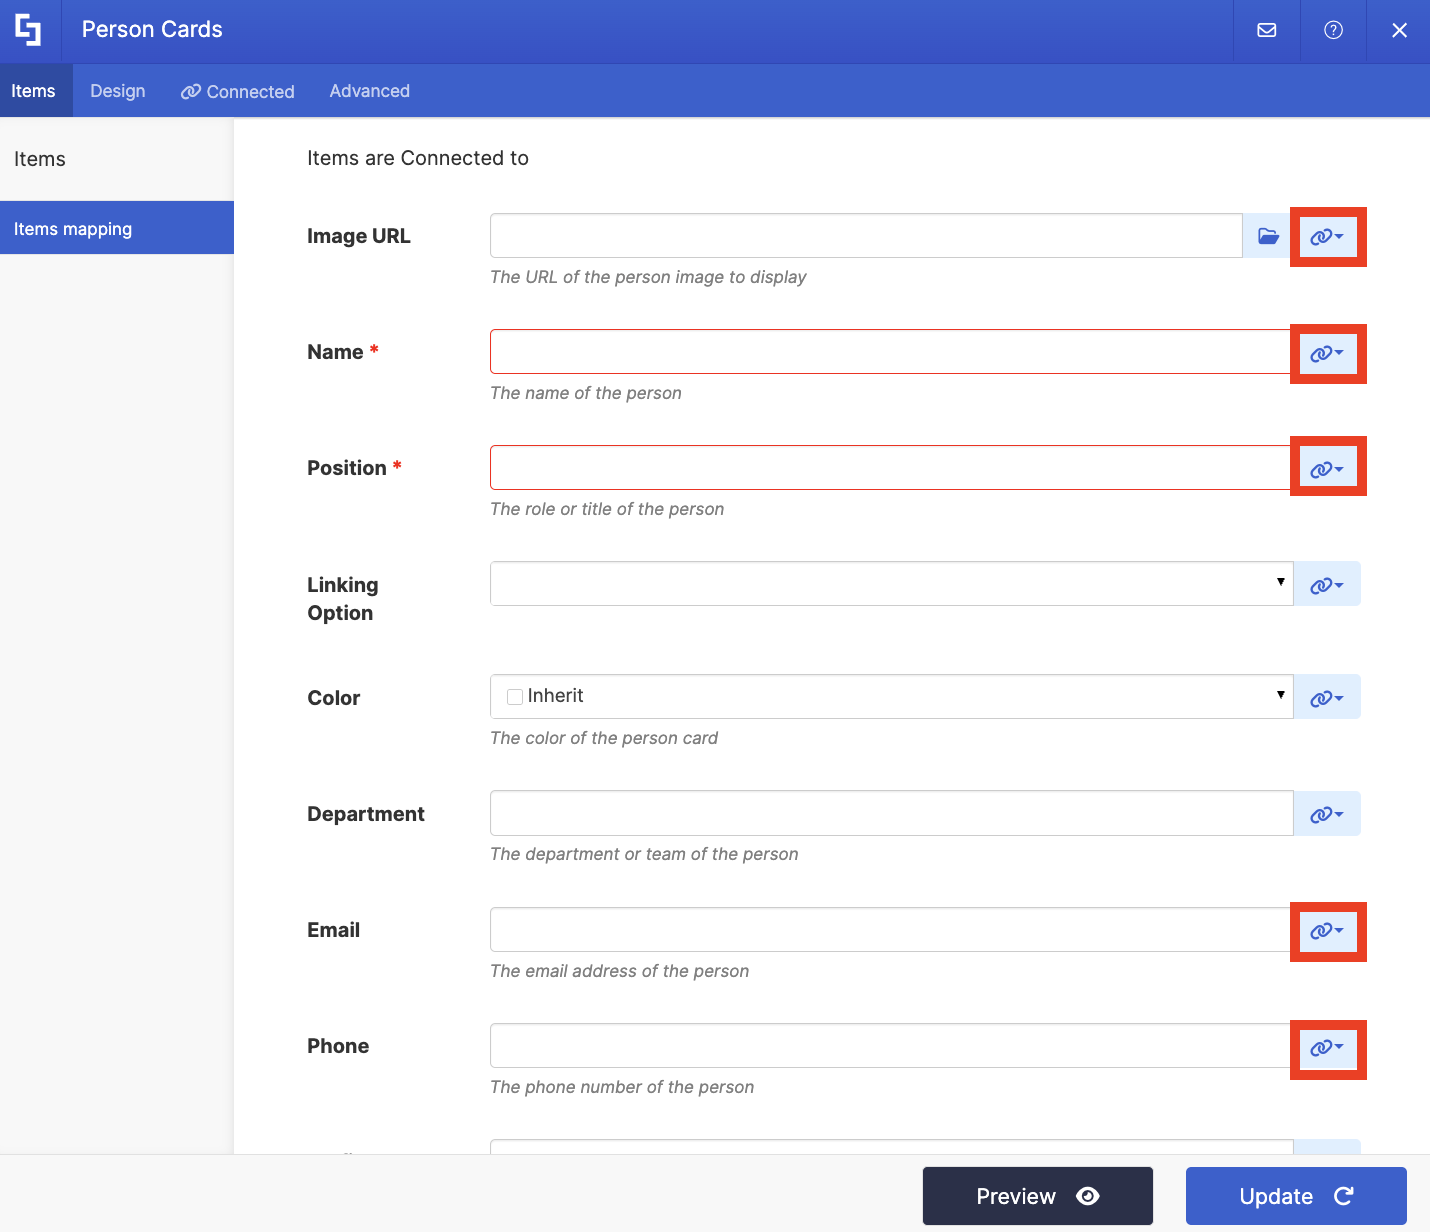Open connect link menu for Name
The width and height of the screenshot is (1430, 1232).
[1327, 353]
